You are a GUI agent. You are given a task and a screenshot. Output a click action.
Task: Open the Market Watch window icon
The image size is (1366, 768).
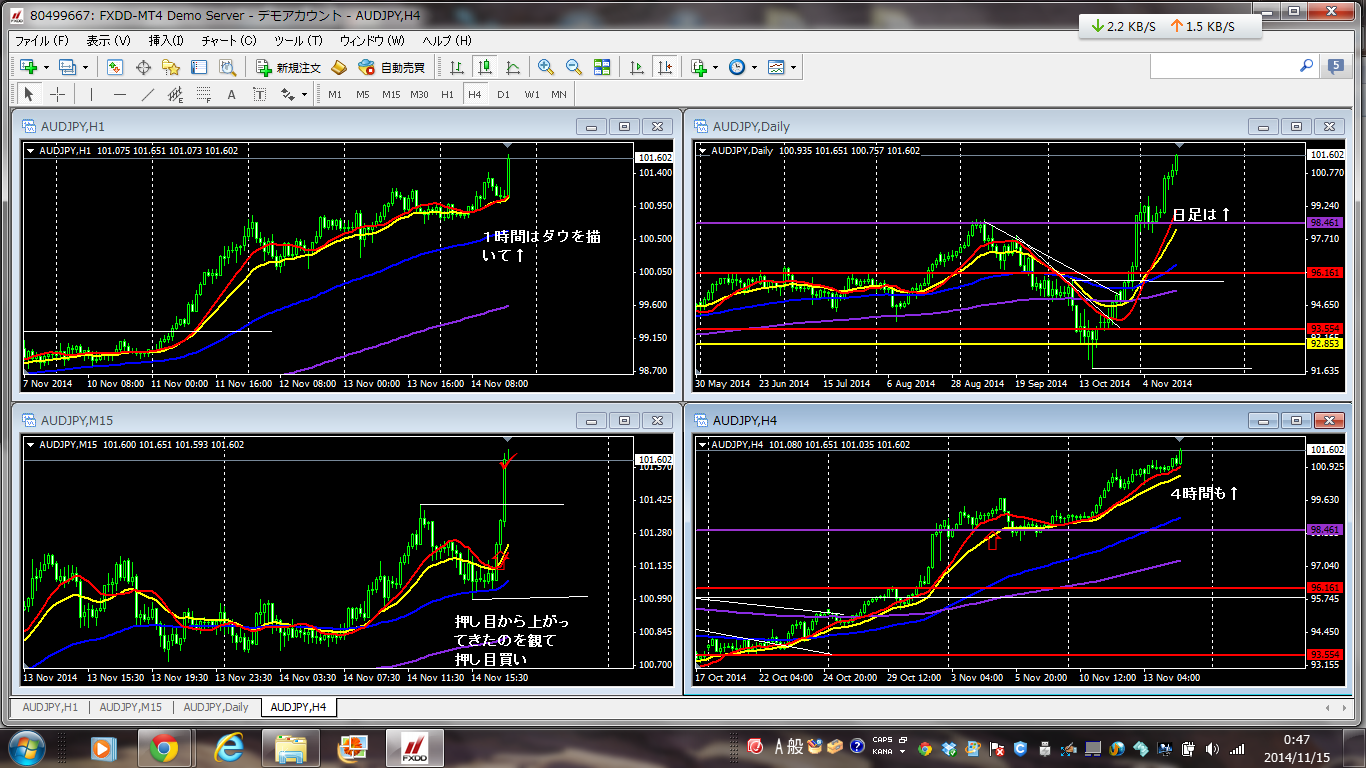[115, 67]
